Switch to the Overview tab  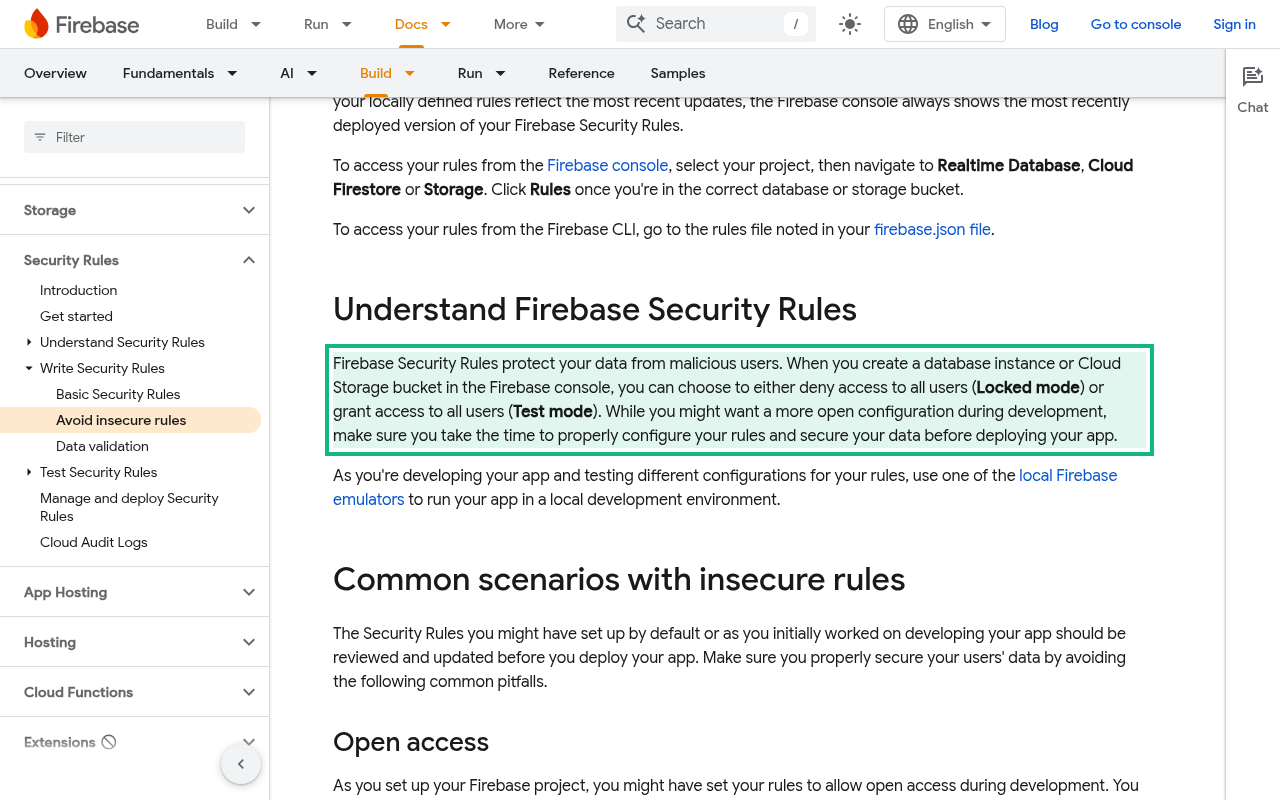click(55, 73)
